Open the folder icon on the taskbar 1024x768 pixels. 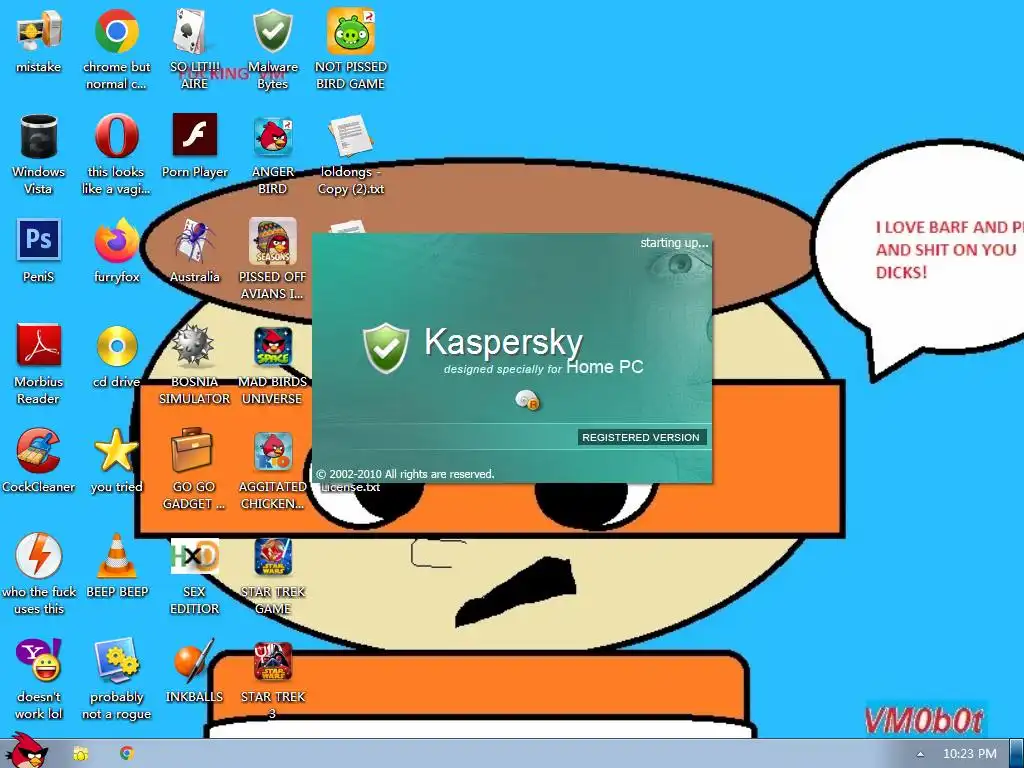(81, 754)
